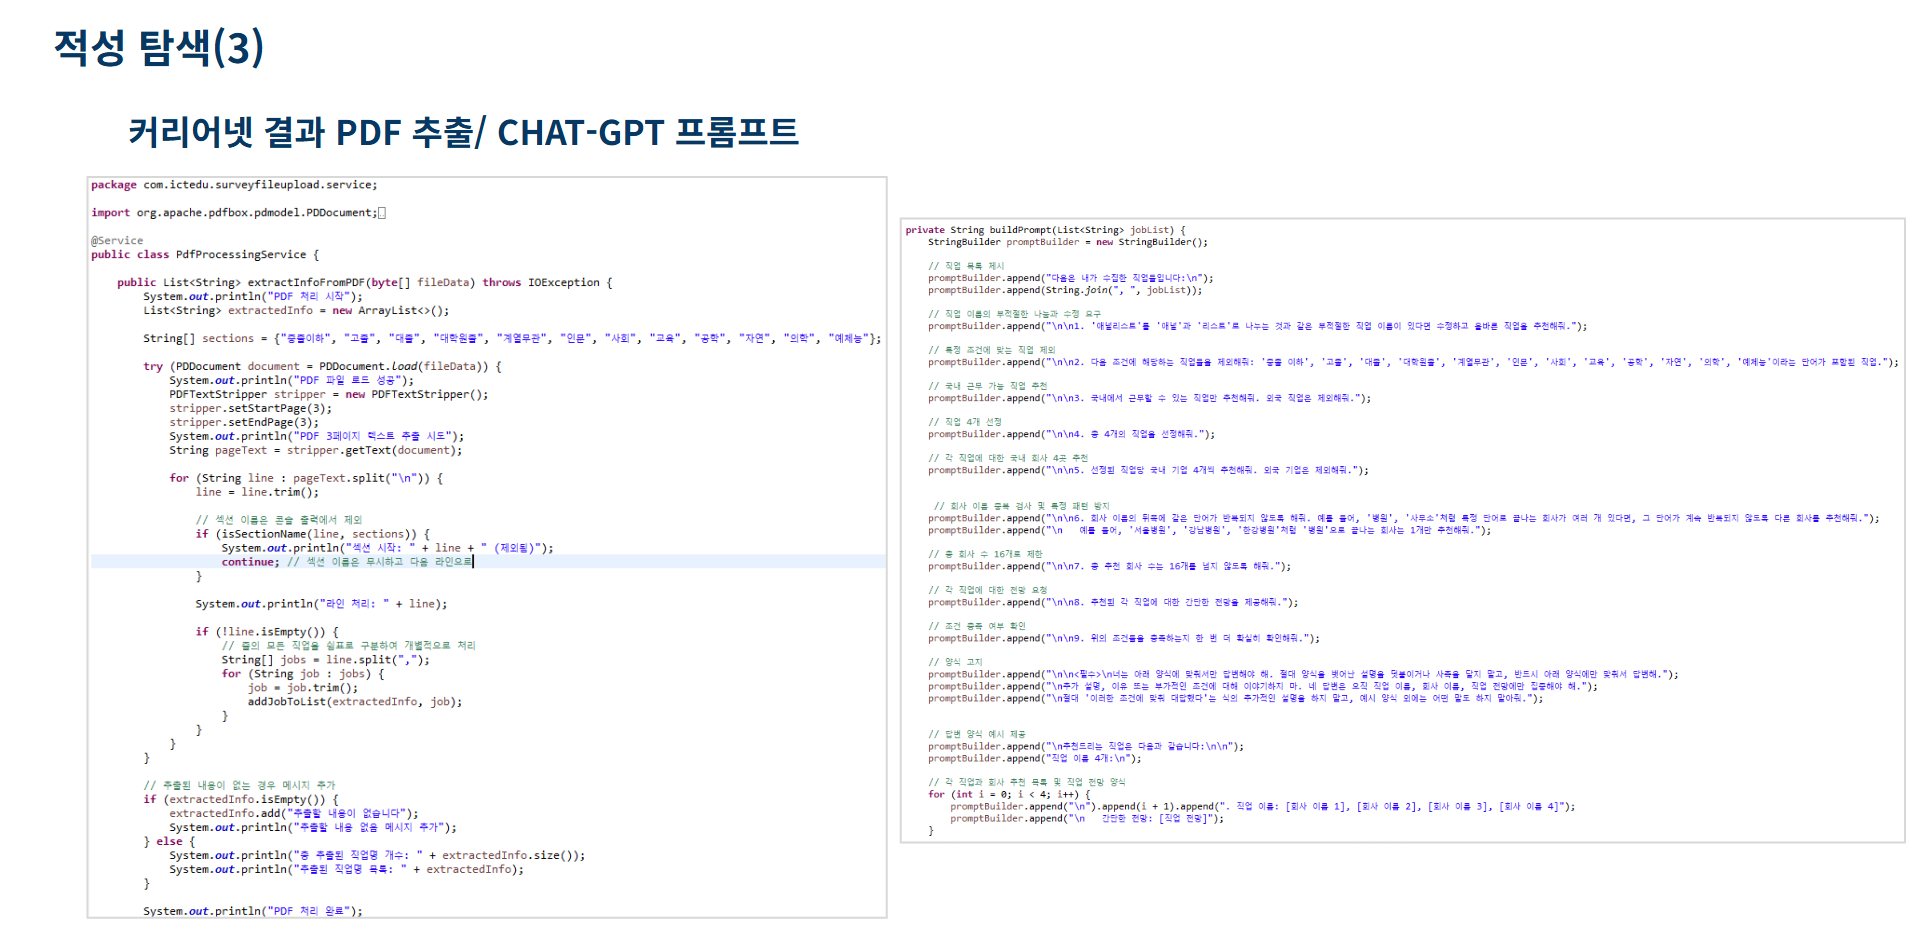
Task: Click the 'if (extractedInfo.isEmpty())' condition line
Action: [x=241, y=800]
